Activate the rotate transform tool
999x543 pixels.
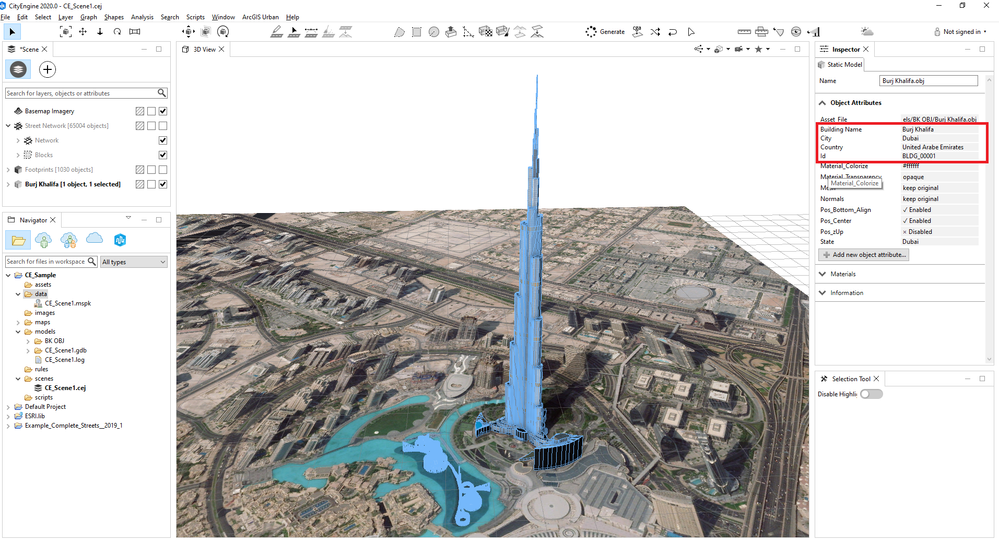117,31
